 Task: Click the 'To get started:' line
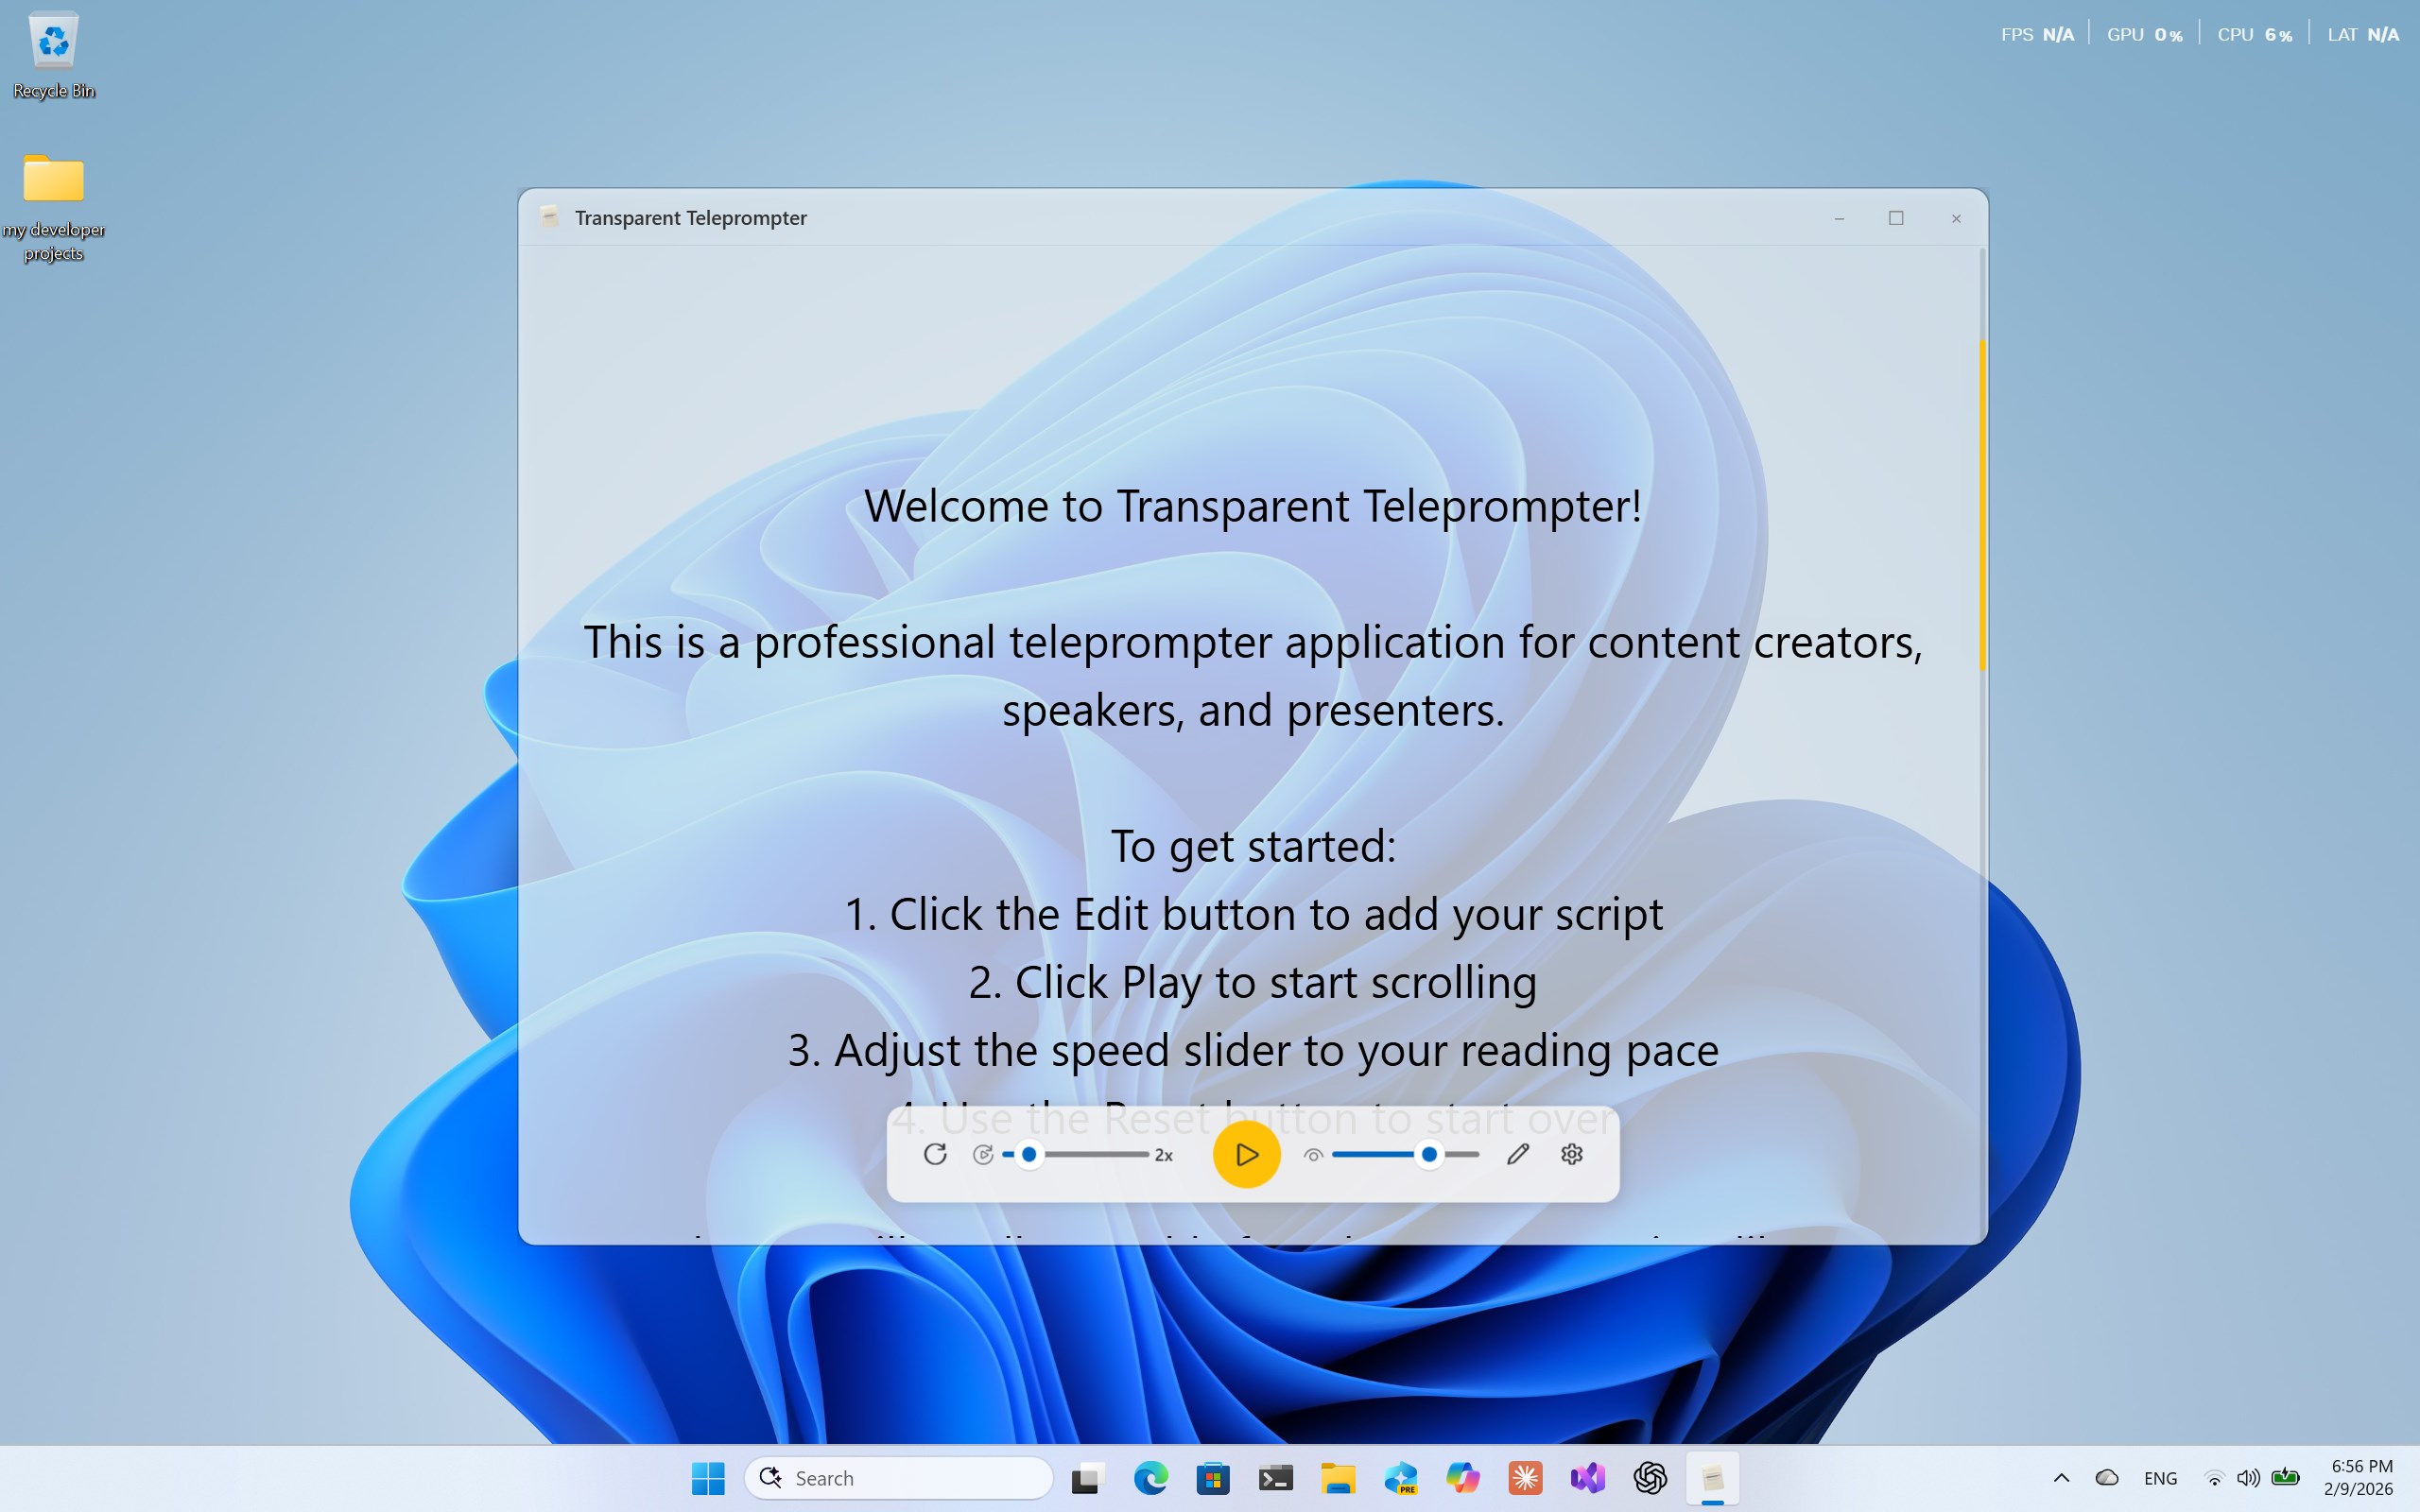click(1253, 847)
